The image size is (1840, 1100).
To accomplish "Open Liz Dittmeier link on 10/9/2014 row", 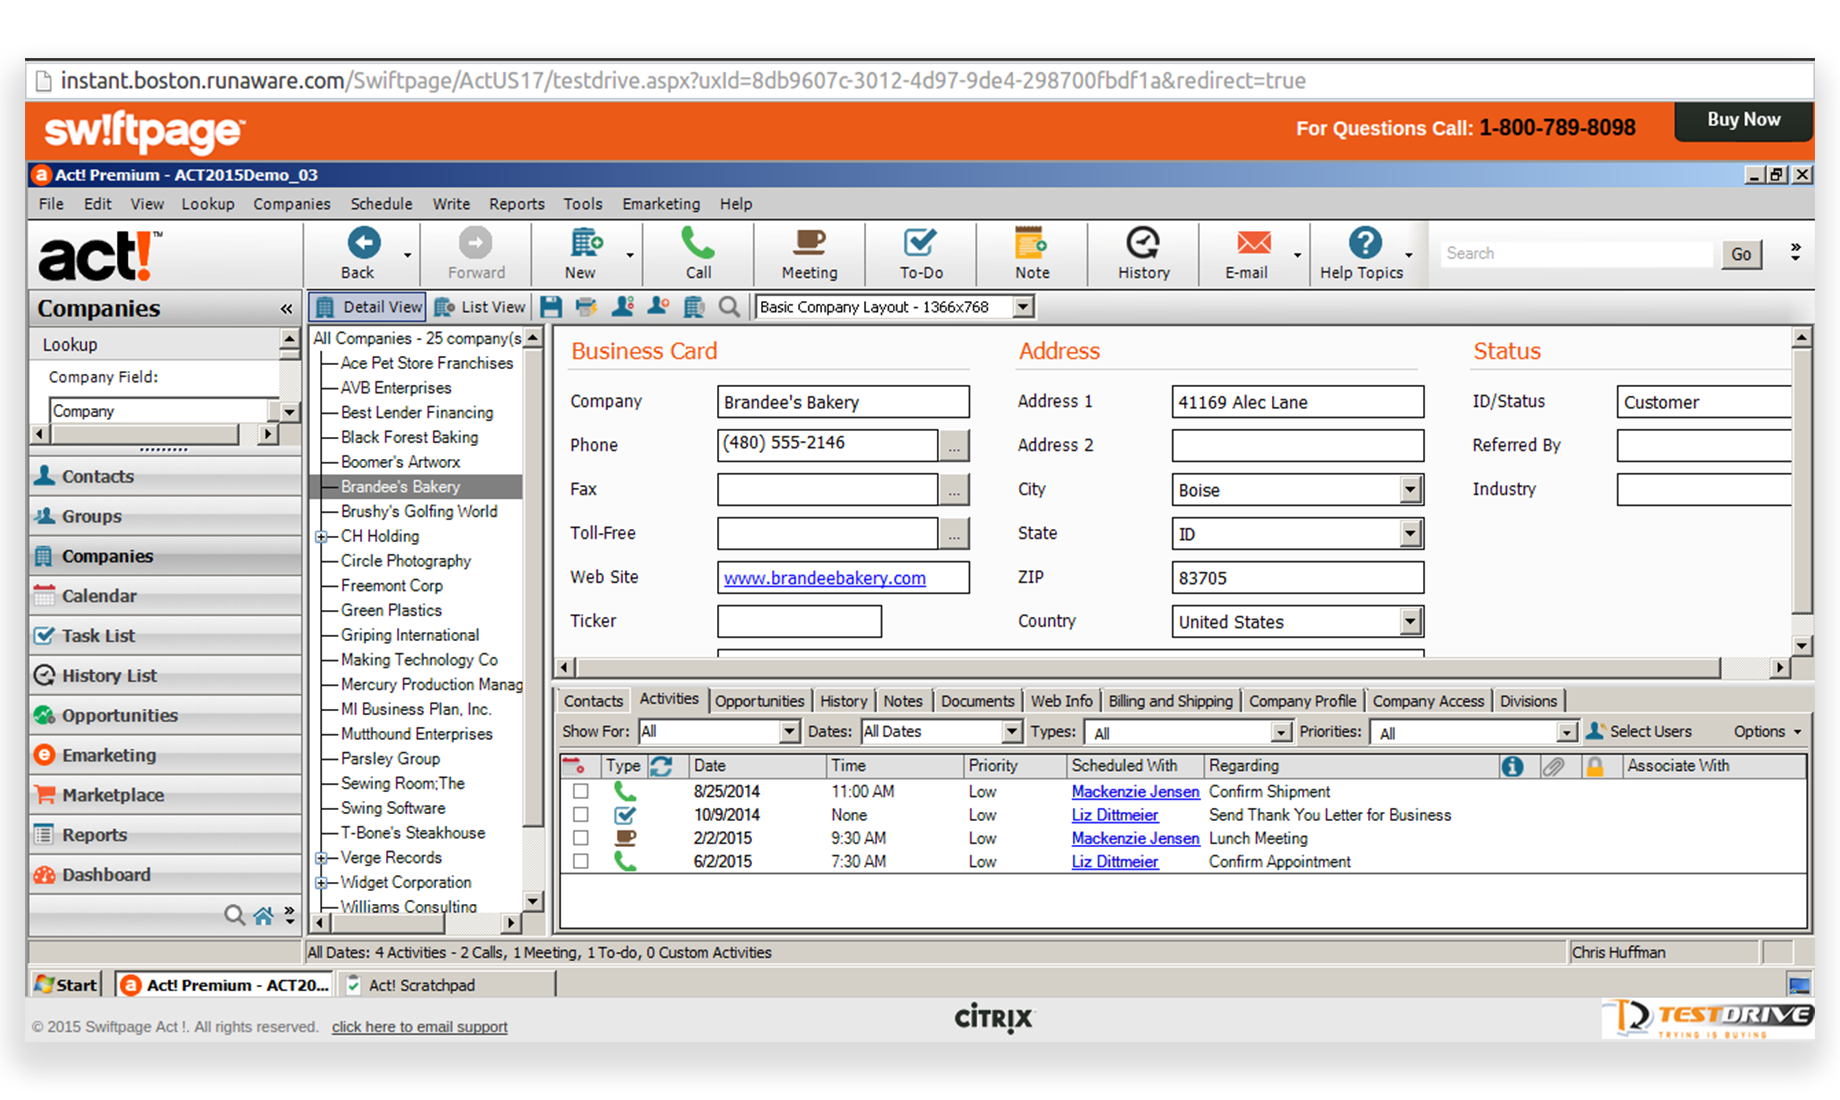I will pyautogui.click(x=1114, y=815).
